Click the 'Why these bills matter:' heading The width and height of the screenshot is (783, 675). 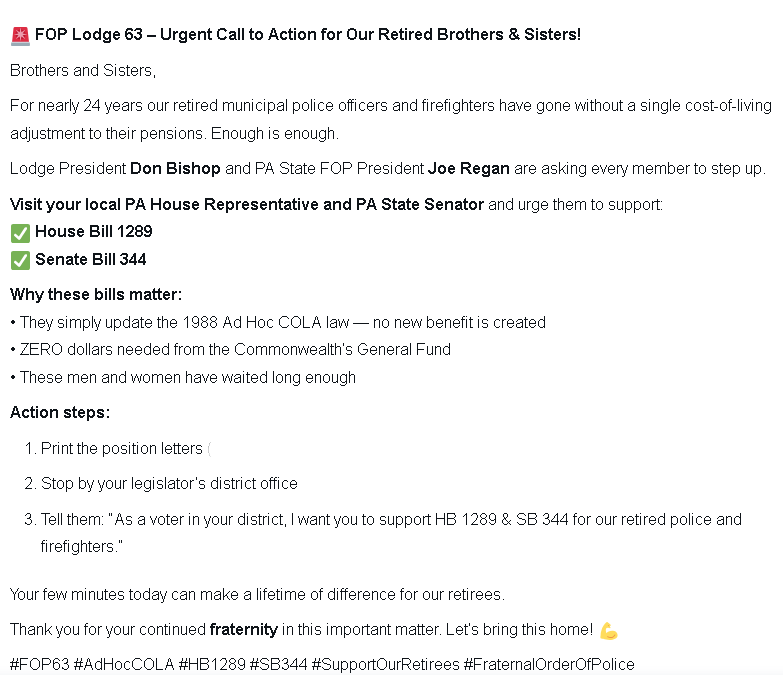click(x=96, y=295)
